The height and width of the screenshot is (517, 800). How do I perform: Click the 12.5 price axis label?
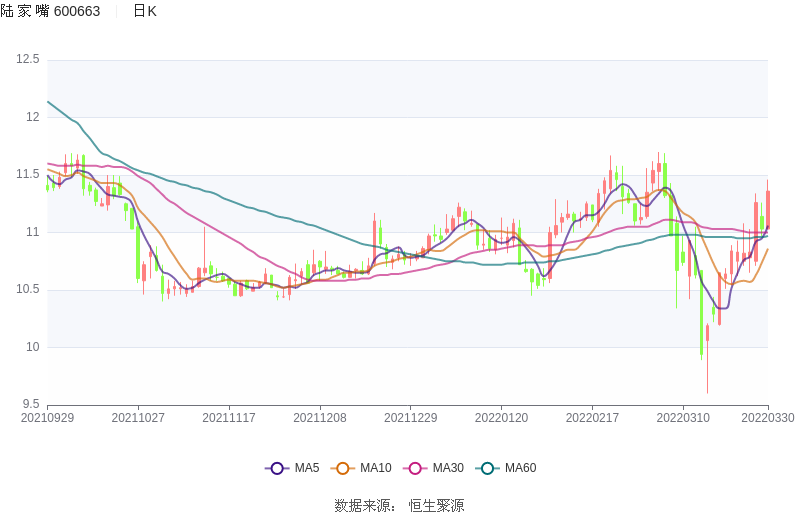[28, 60]
